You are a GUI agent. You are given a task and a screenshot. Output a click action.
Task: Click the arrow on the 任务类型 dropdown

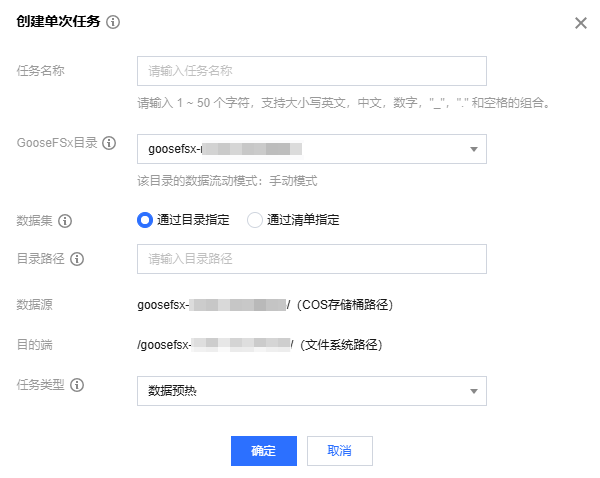(473, 392)
